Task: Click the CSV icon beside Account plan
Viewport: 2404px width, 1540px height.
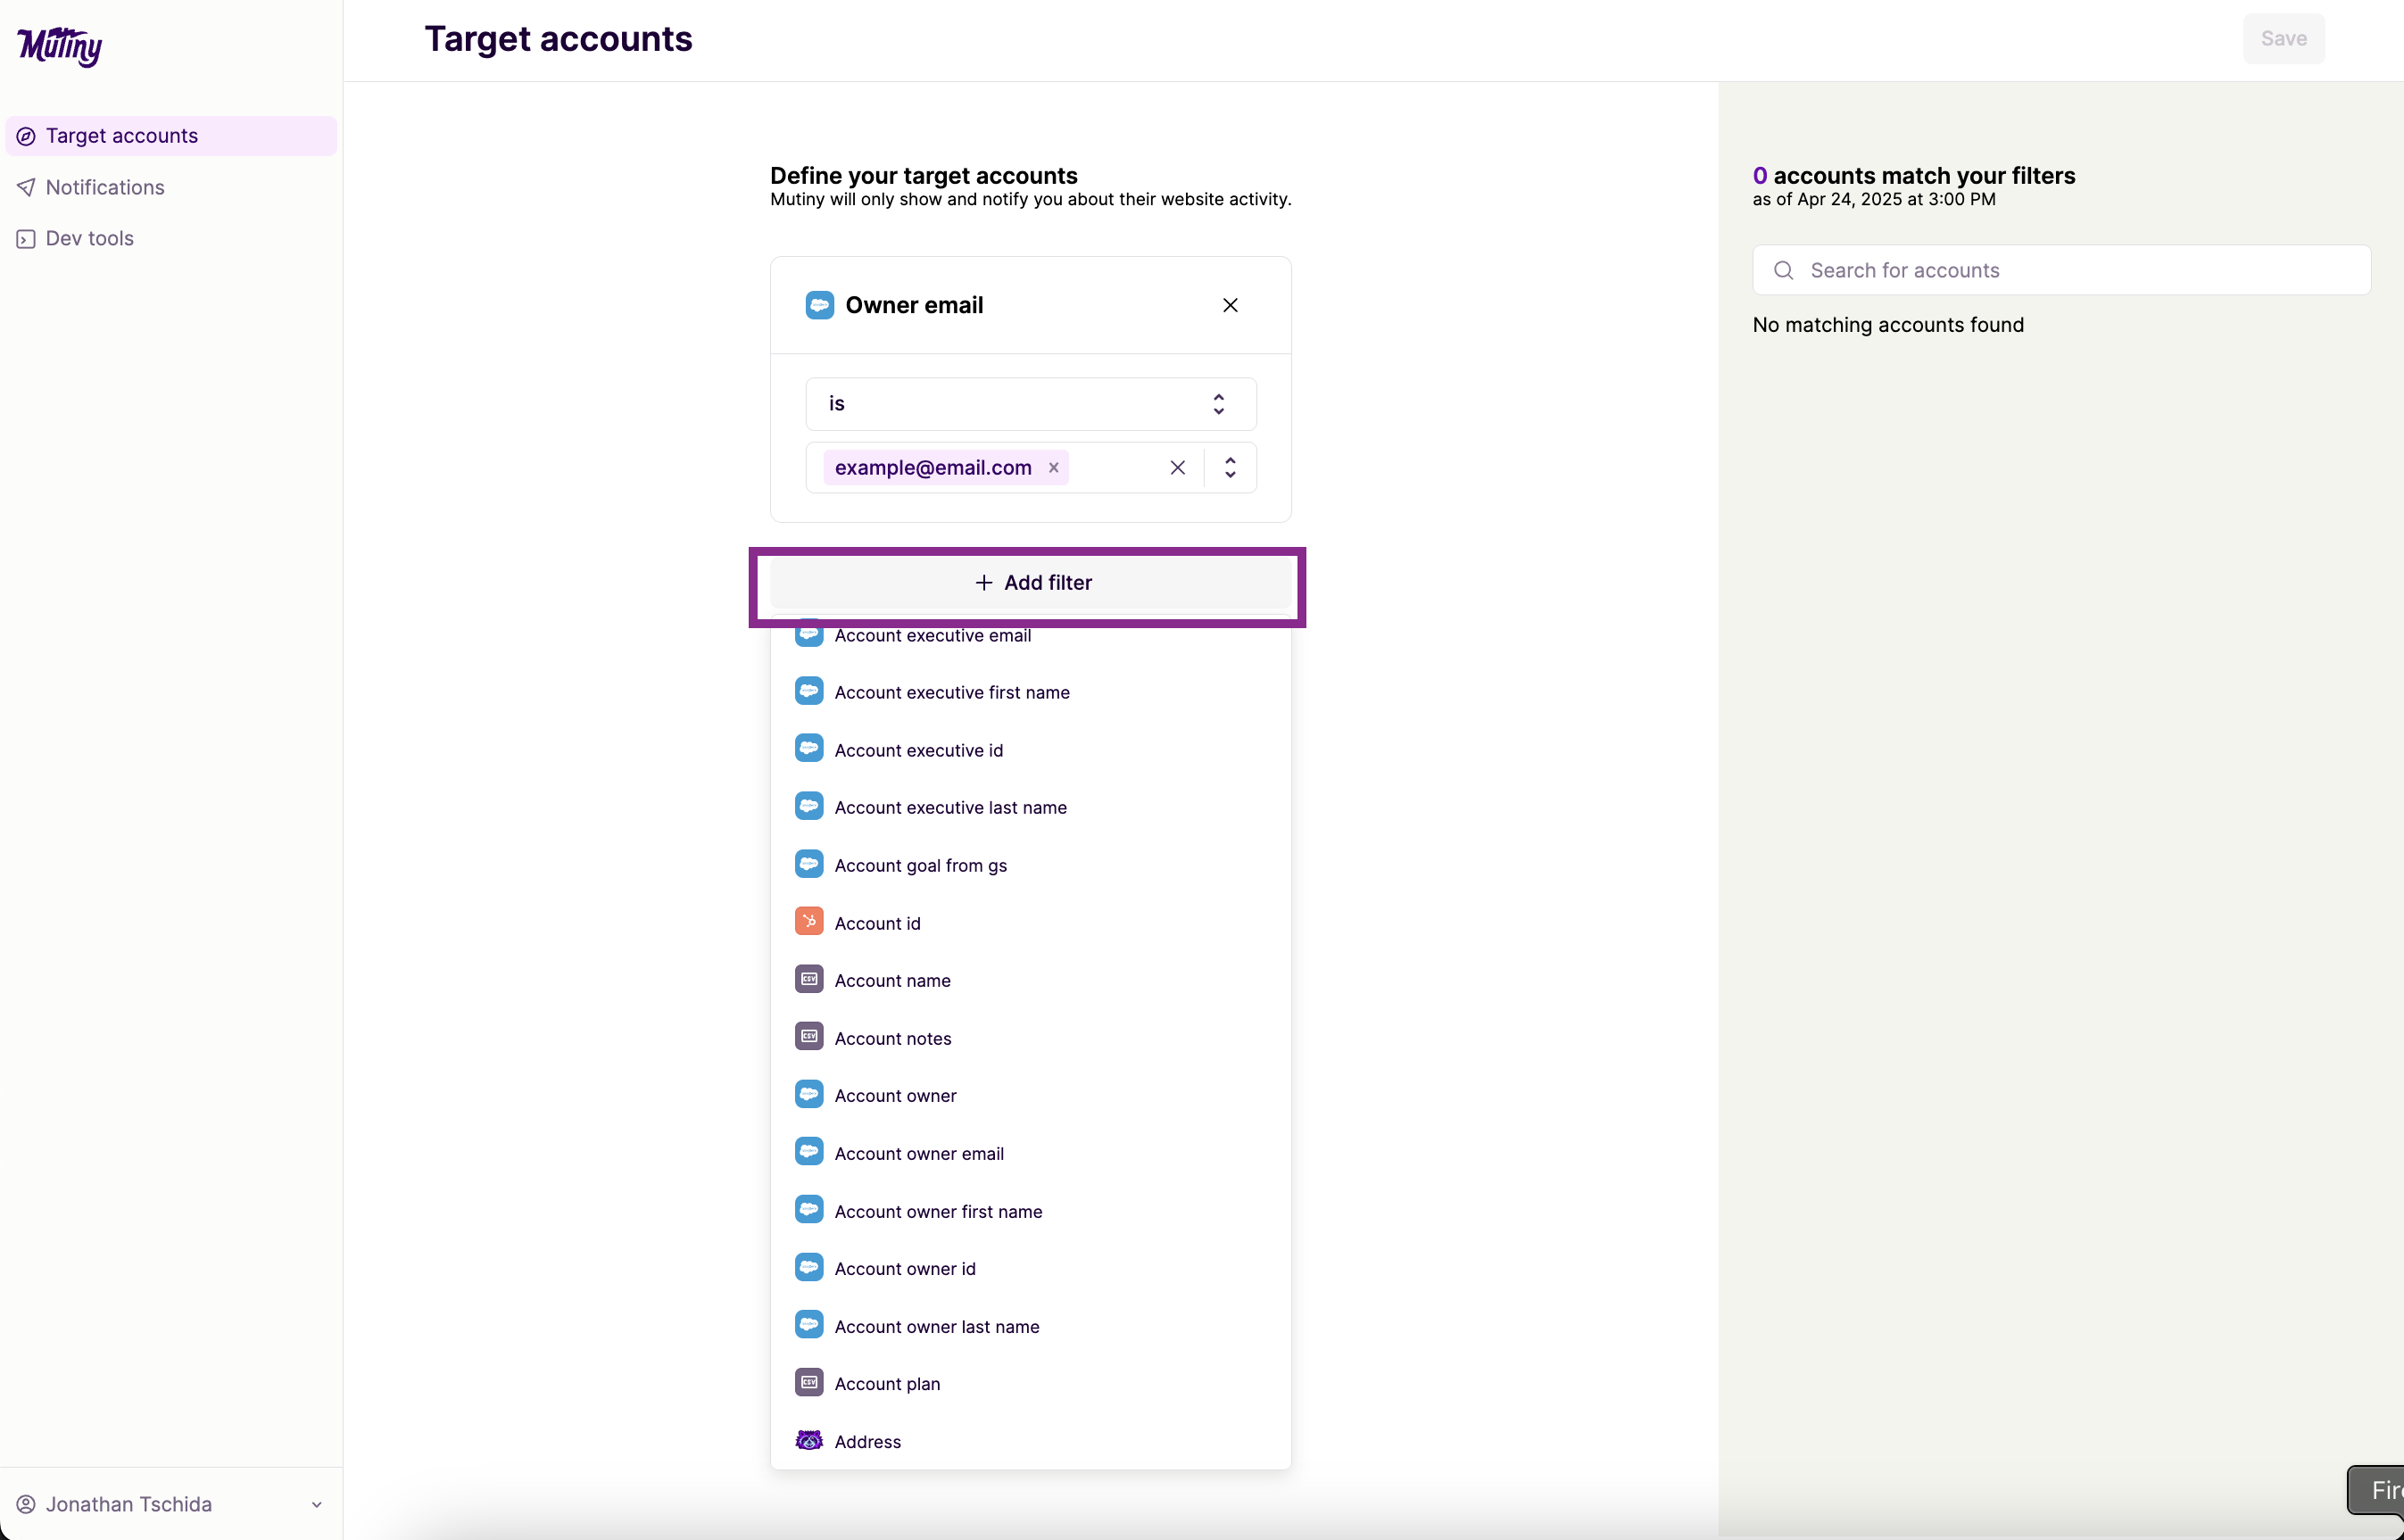Action: (x=809, y=1382)
